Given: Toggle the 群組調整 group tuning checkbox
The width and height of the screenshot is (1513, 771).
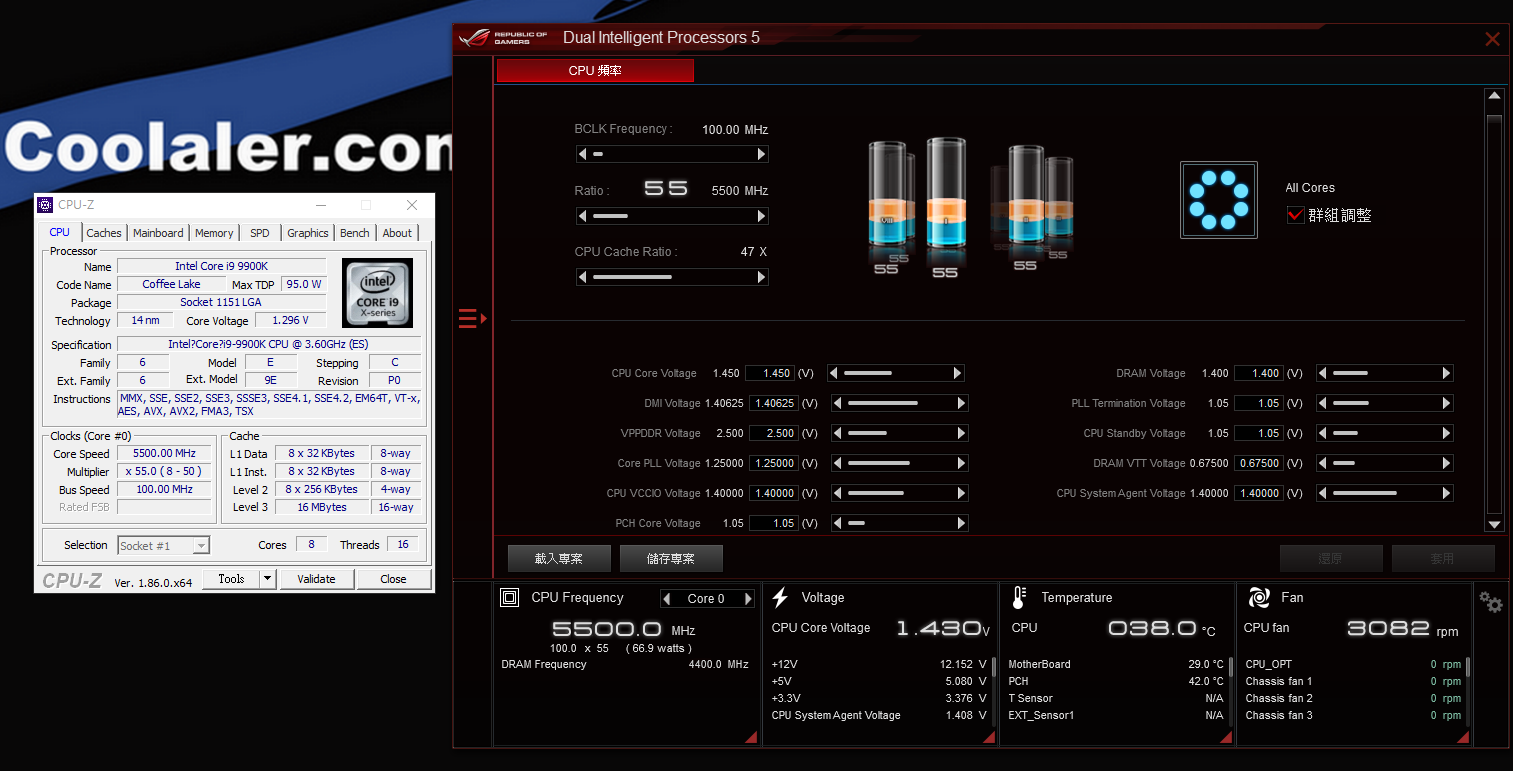Looking at the screenshot, I should [1296, 215].
